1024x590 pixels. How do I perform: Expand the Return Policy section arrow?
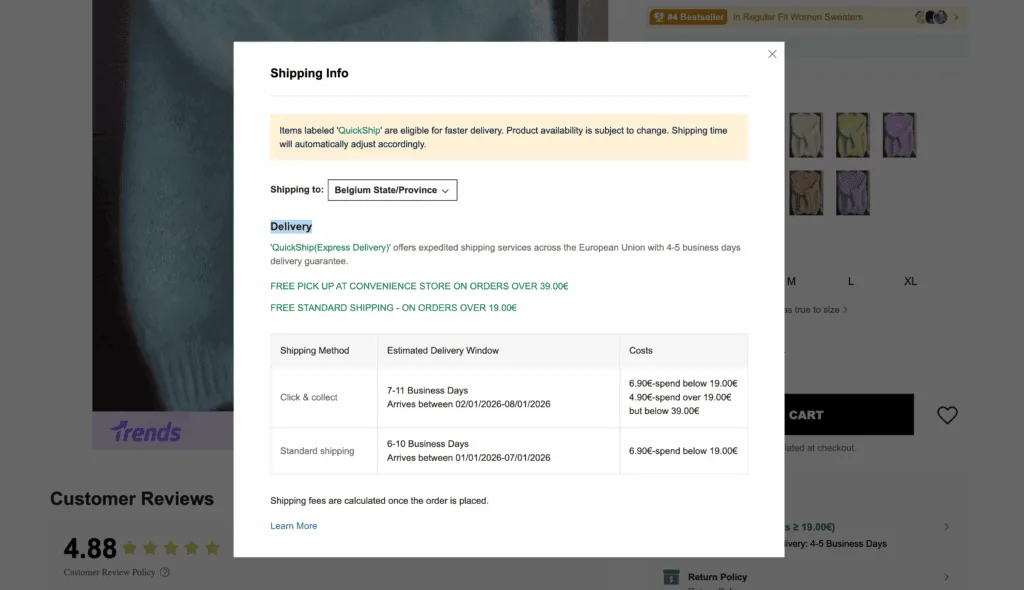(x=946, y=577)
